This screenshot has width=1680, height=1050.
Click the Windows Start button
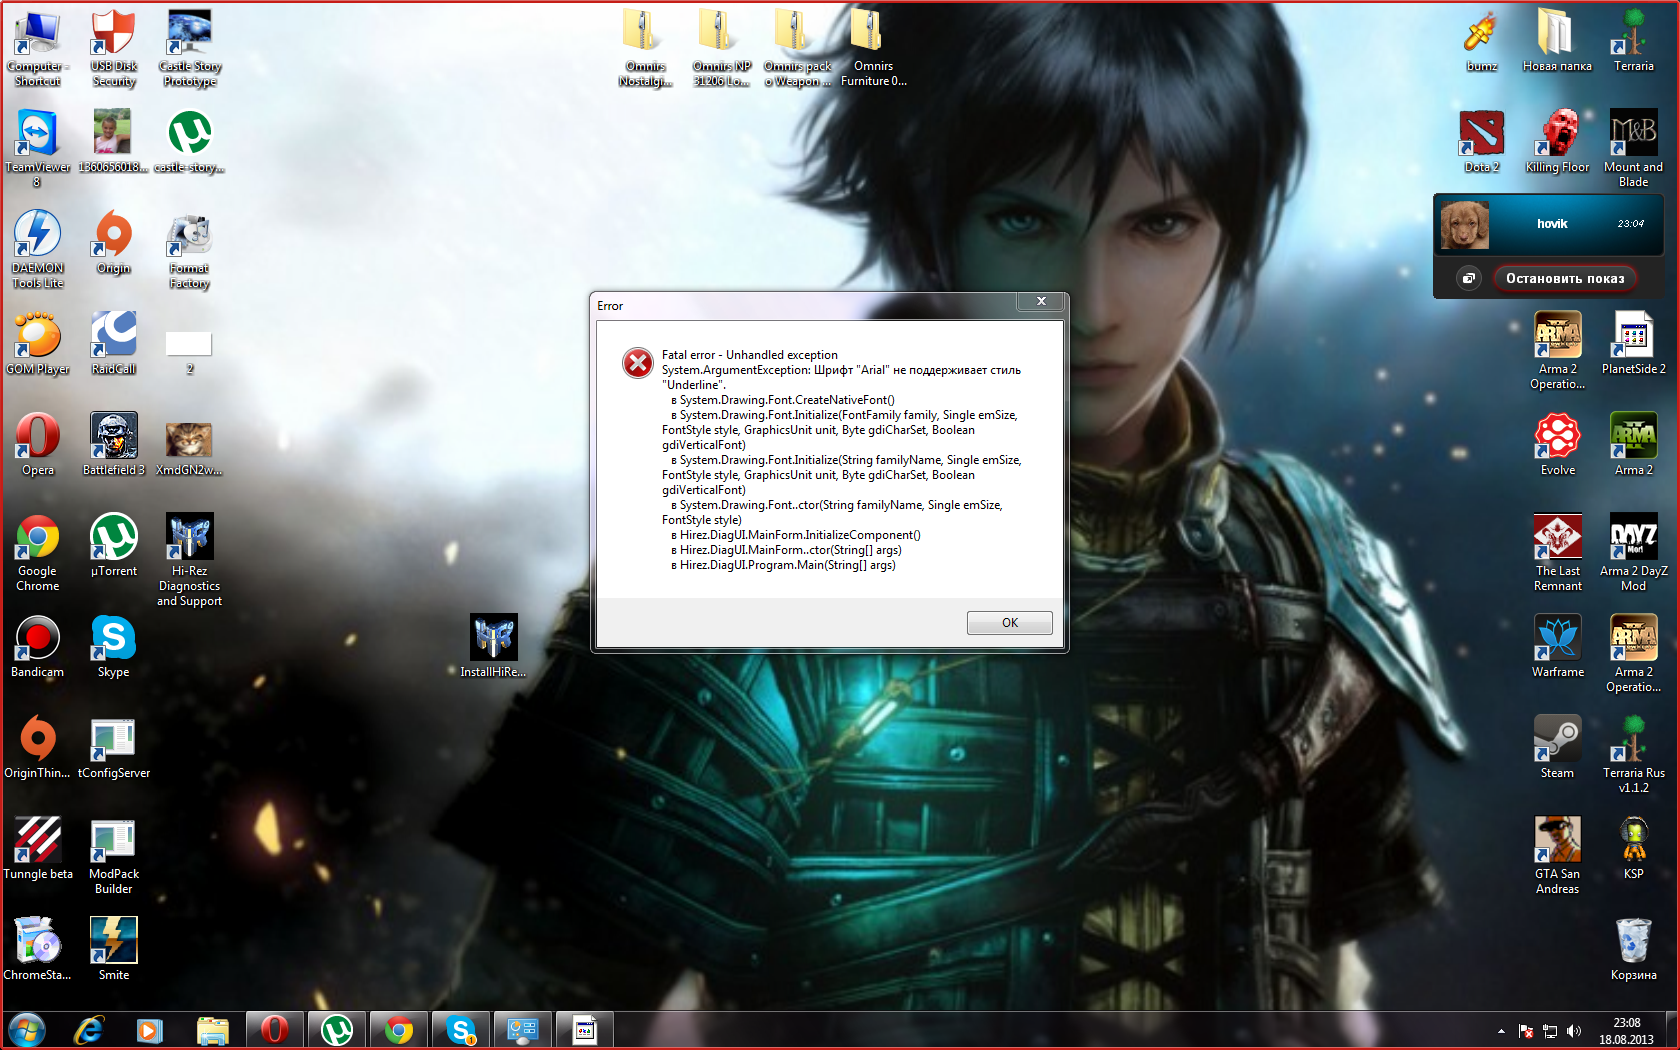(27, 1030)
